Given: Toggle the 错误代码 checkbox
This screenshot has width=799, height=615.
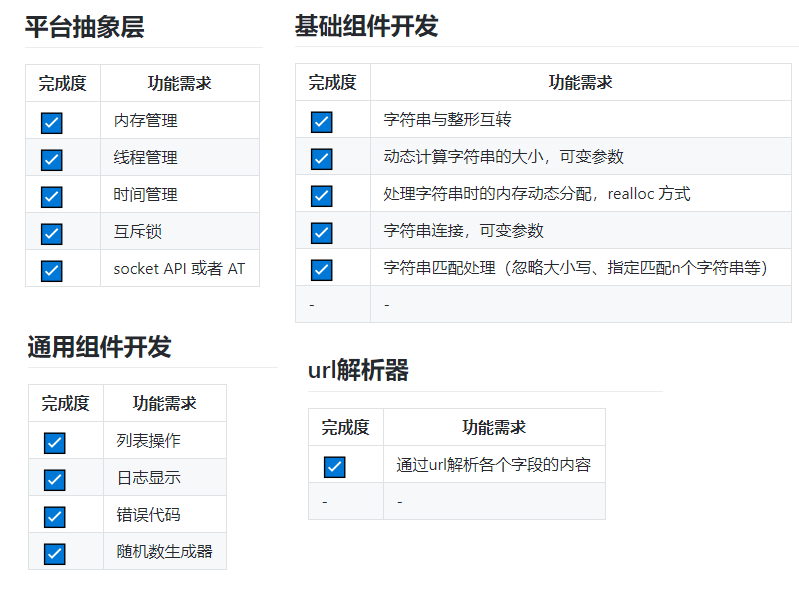Looking at the screenshot, I should tap(55, 517).
